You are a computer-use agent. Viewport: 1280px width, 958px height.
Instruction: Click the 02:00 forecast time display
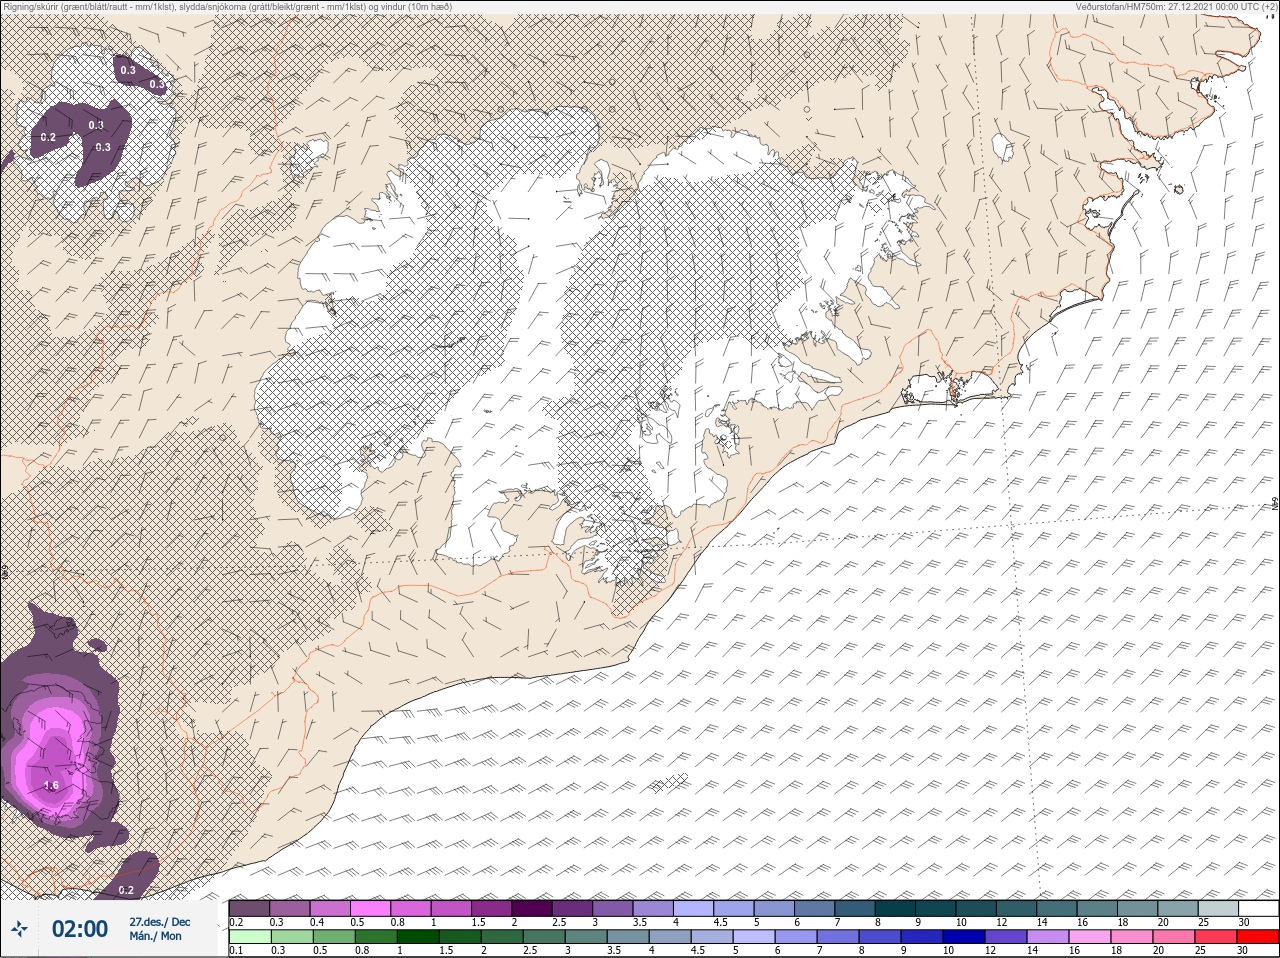(x=80, y=929)
